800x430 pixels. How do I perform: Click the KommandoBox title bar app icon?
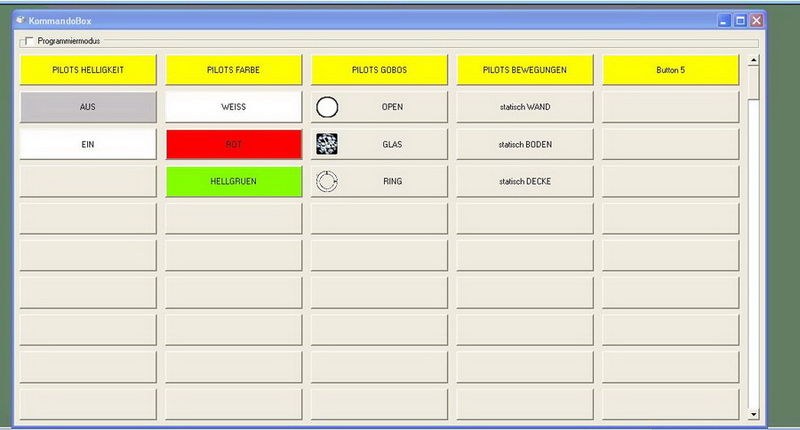tap(20, 19)
